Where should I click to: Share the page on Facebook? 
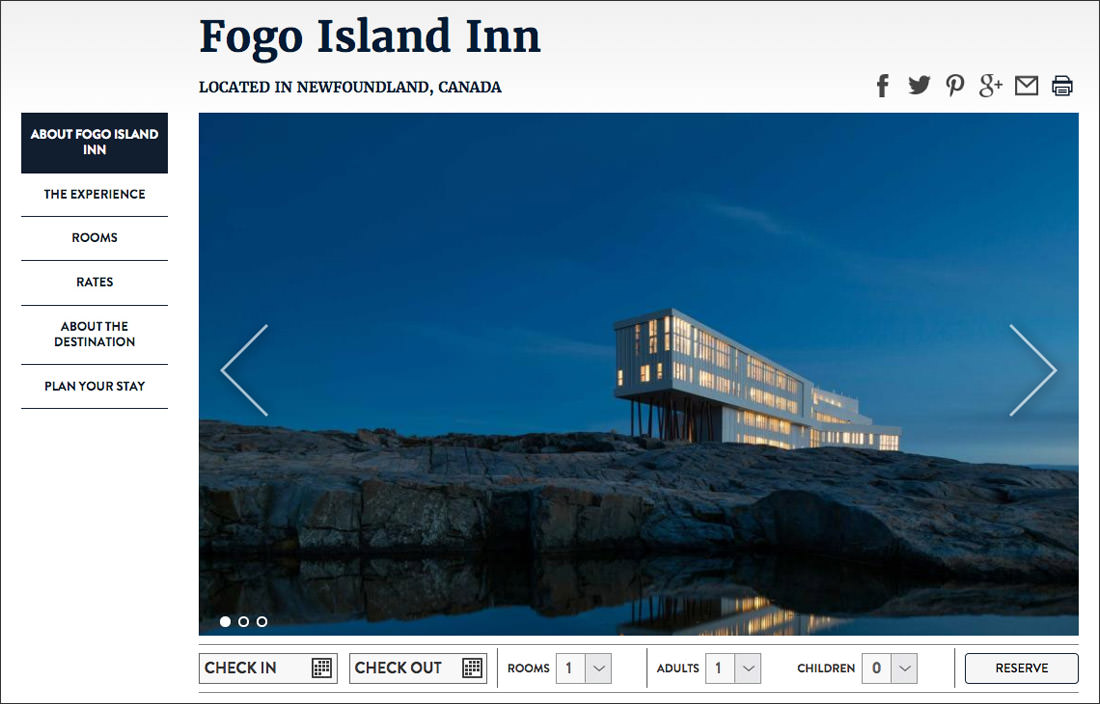[x=883, y=86]
